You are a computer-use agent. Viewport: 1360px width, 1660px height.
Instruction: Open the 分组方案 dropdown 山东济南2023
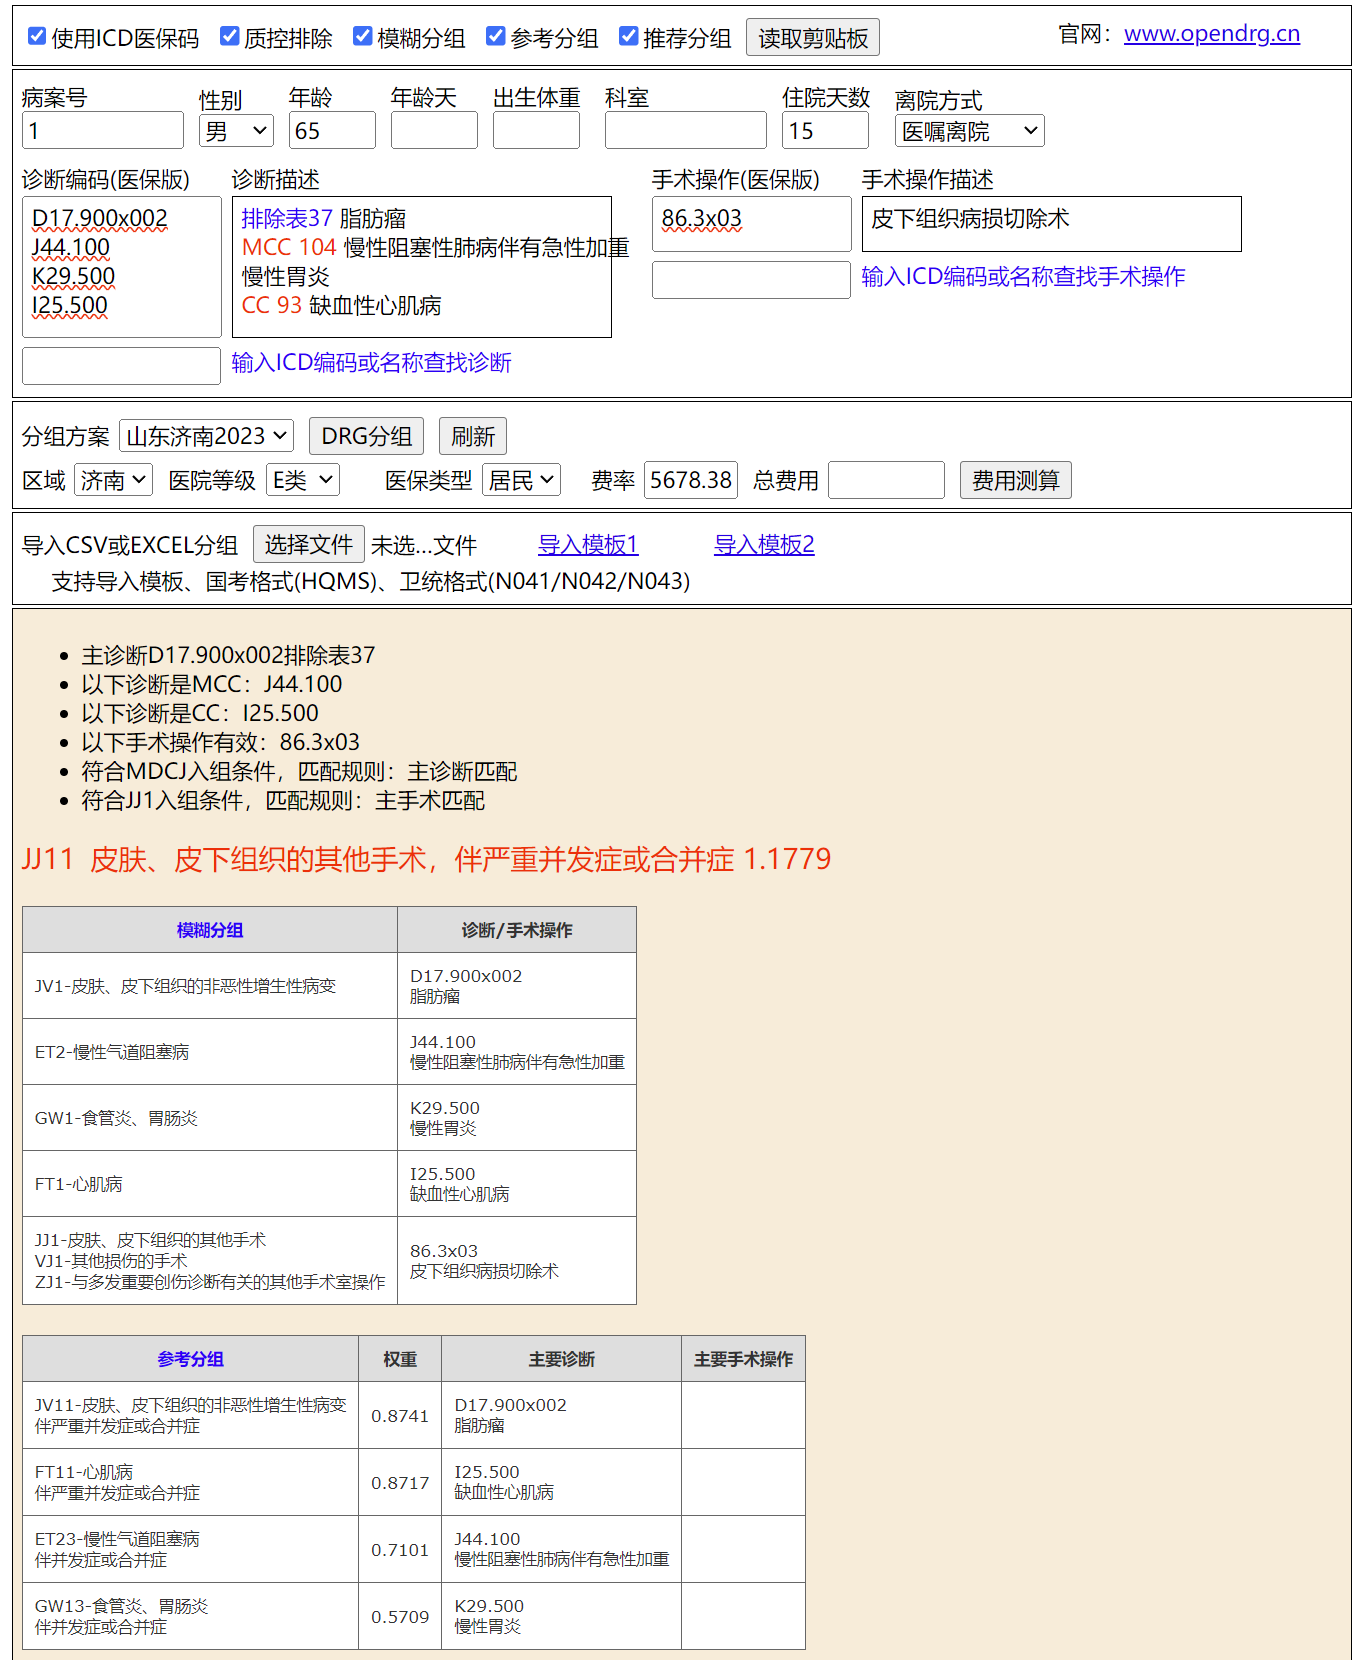[x=206, y=436]
